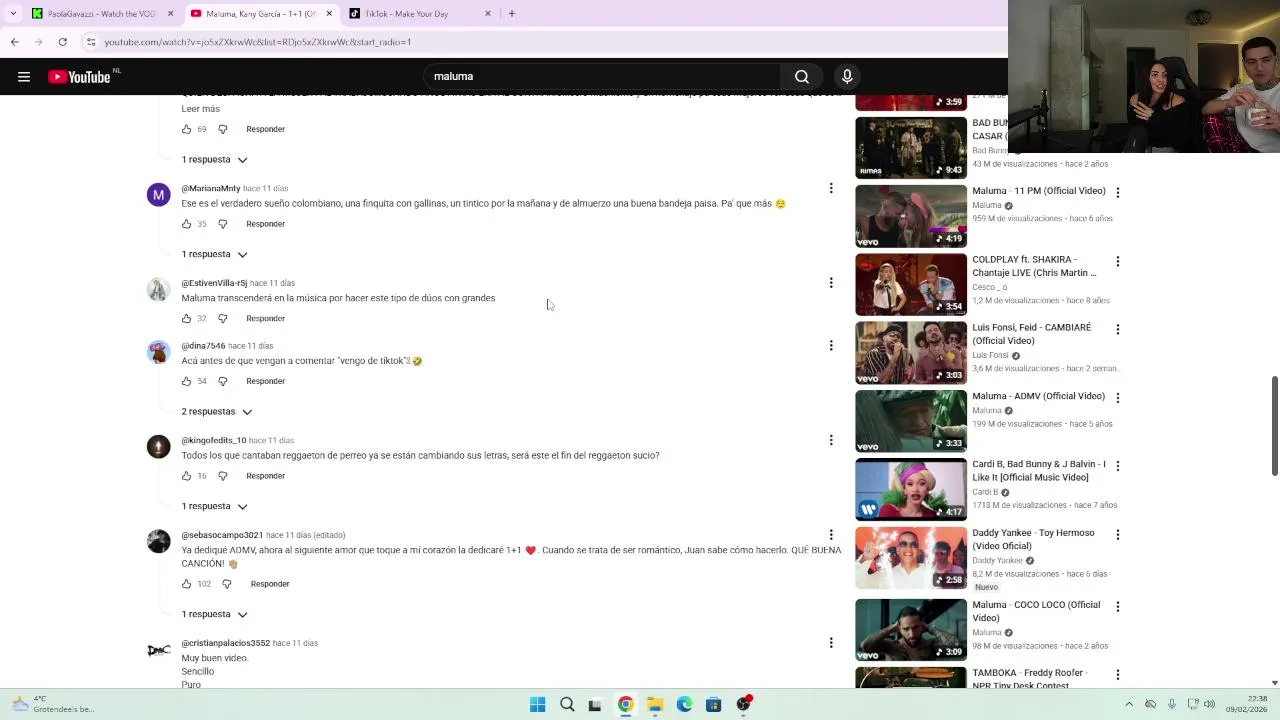The height and width of the screenshot is (720, 1280).
Task: Reply to @dina7546 with Responder
Action: pos(265,381)
